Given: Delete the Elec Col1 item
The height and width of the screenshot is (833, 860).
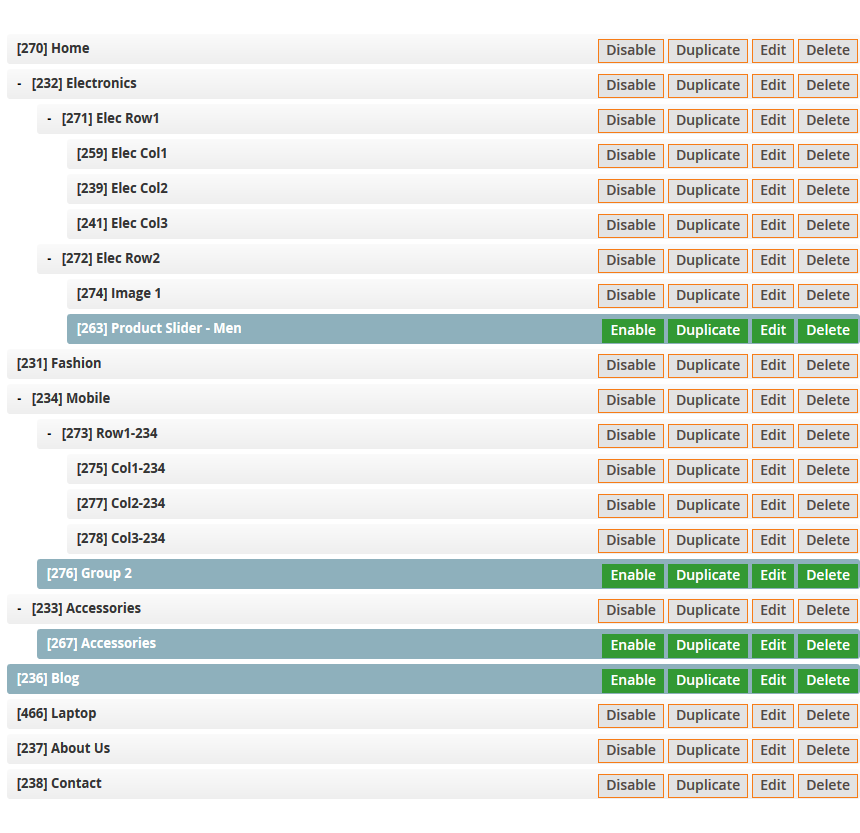Looking at the screenshot, I should click(827, 155).
